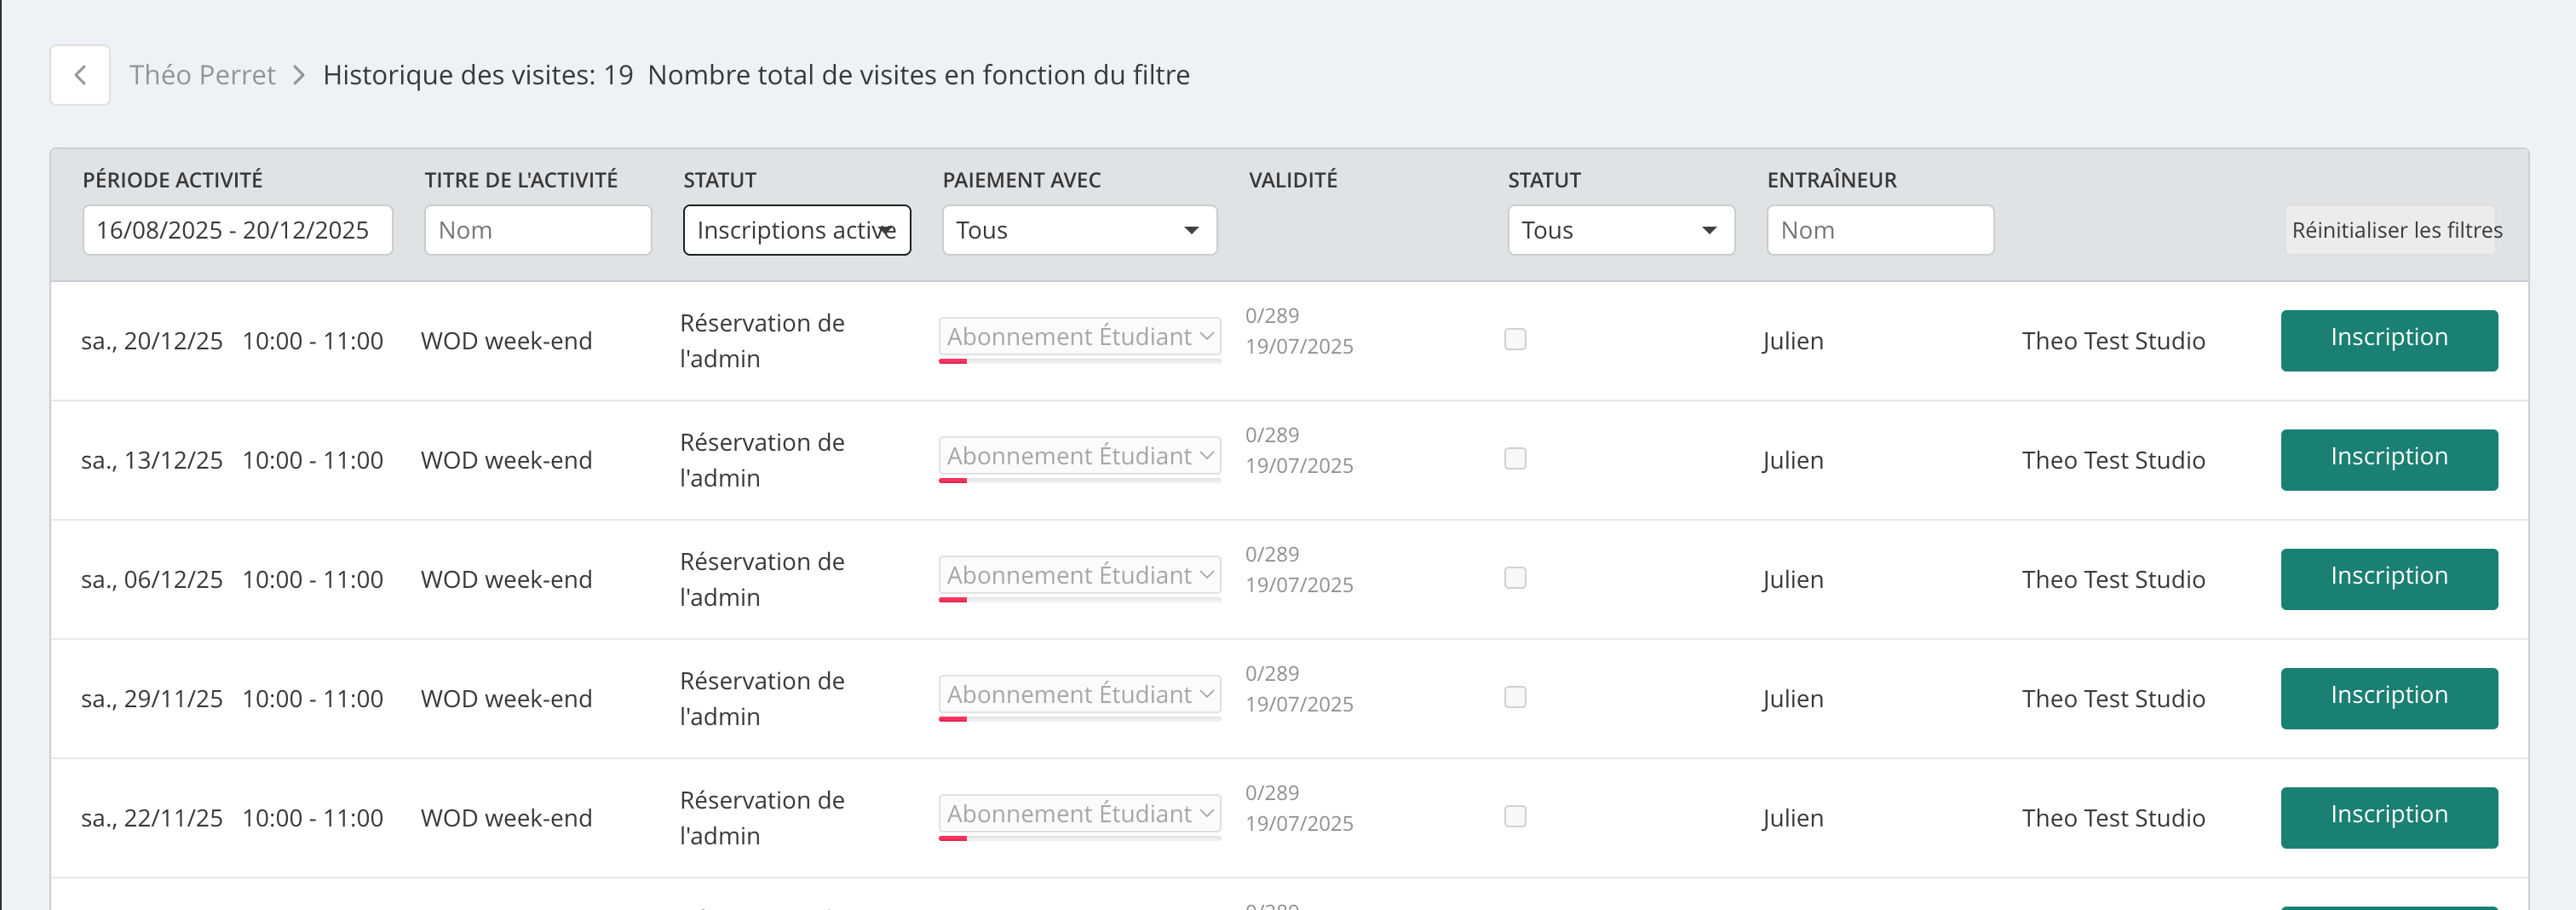Click 'Réservation de l'admin' in 13/12/25 row
2576x910 pixels.
(762, 460)
